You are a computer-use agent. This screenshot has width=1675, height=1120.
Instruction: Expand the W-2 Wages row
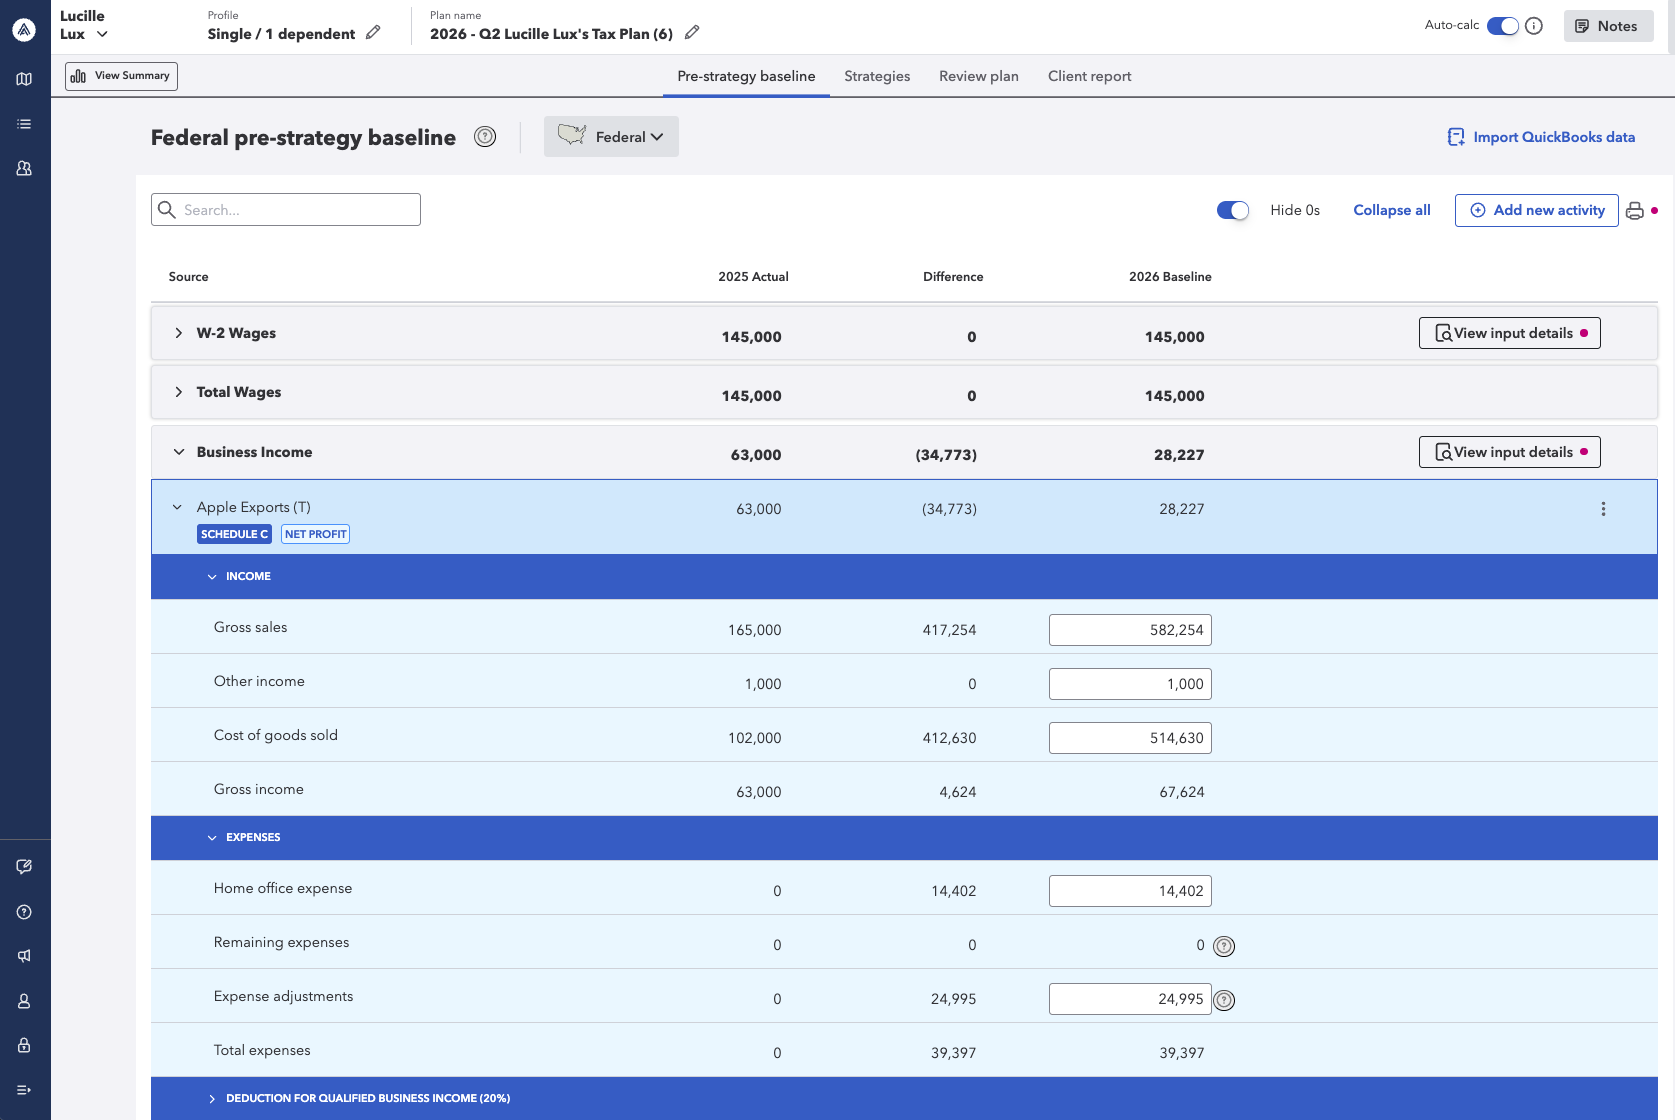point(179,333)
